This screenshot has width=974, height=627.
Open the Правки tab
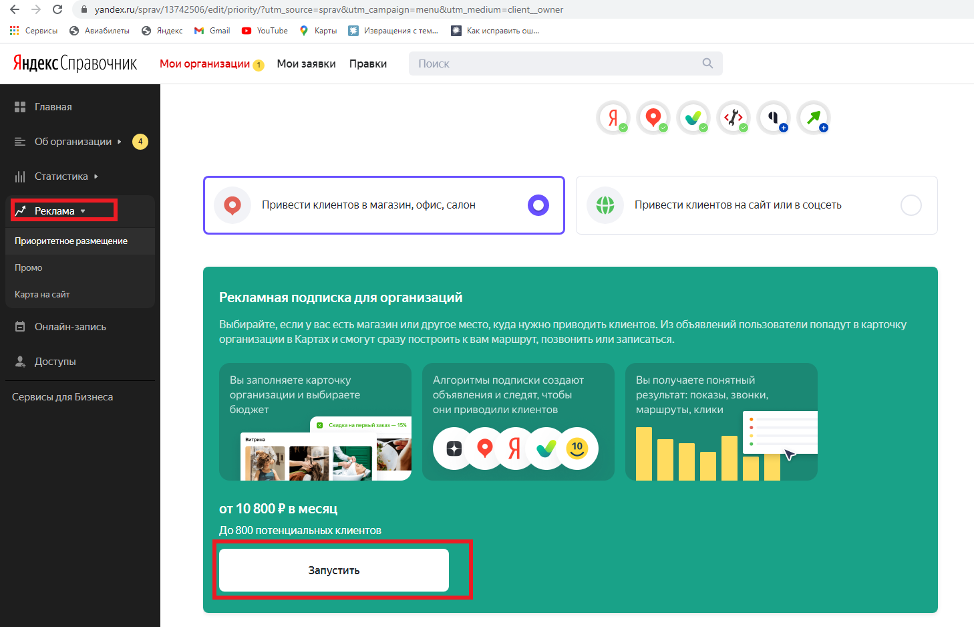368,63
